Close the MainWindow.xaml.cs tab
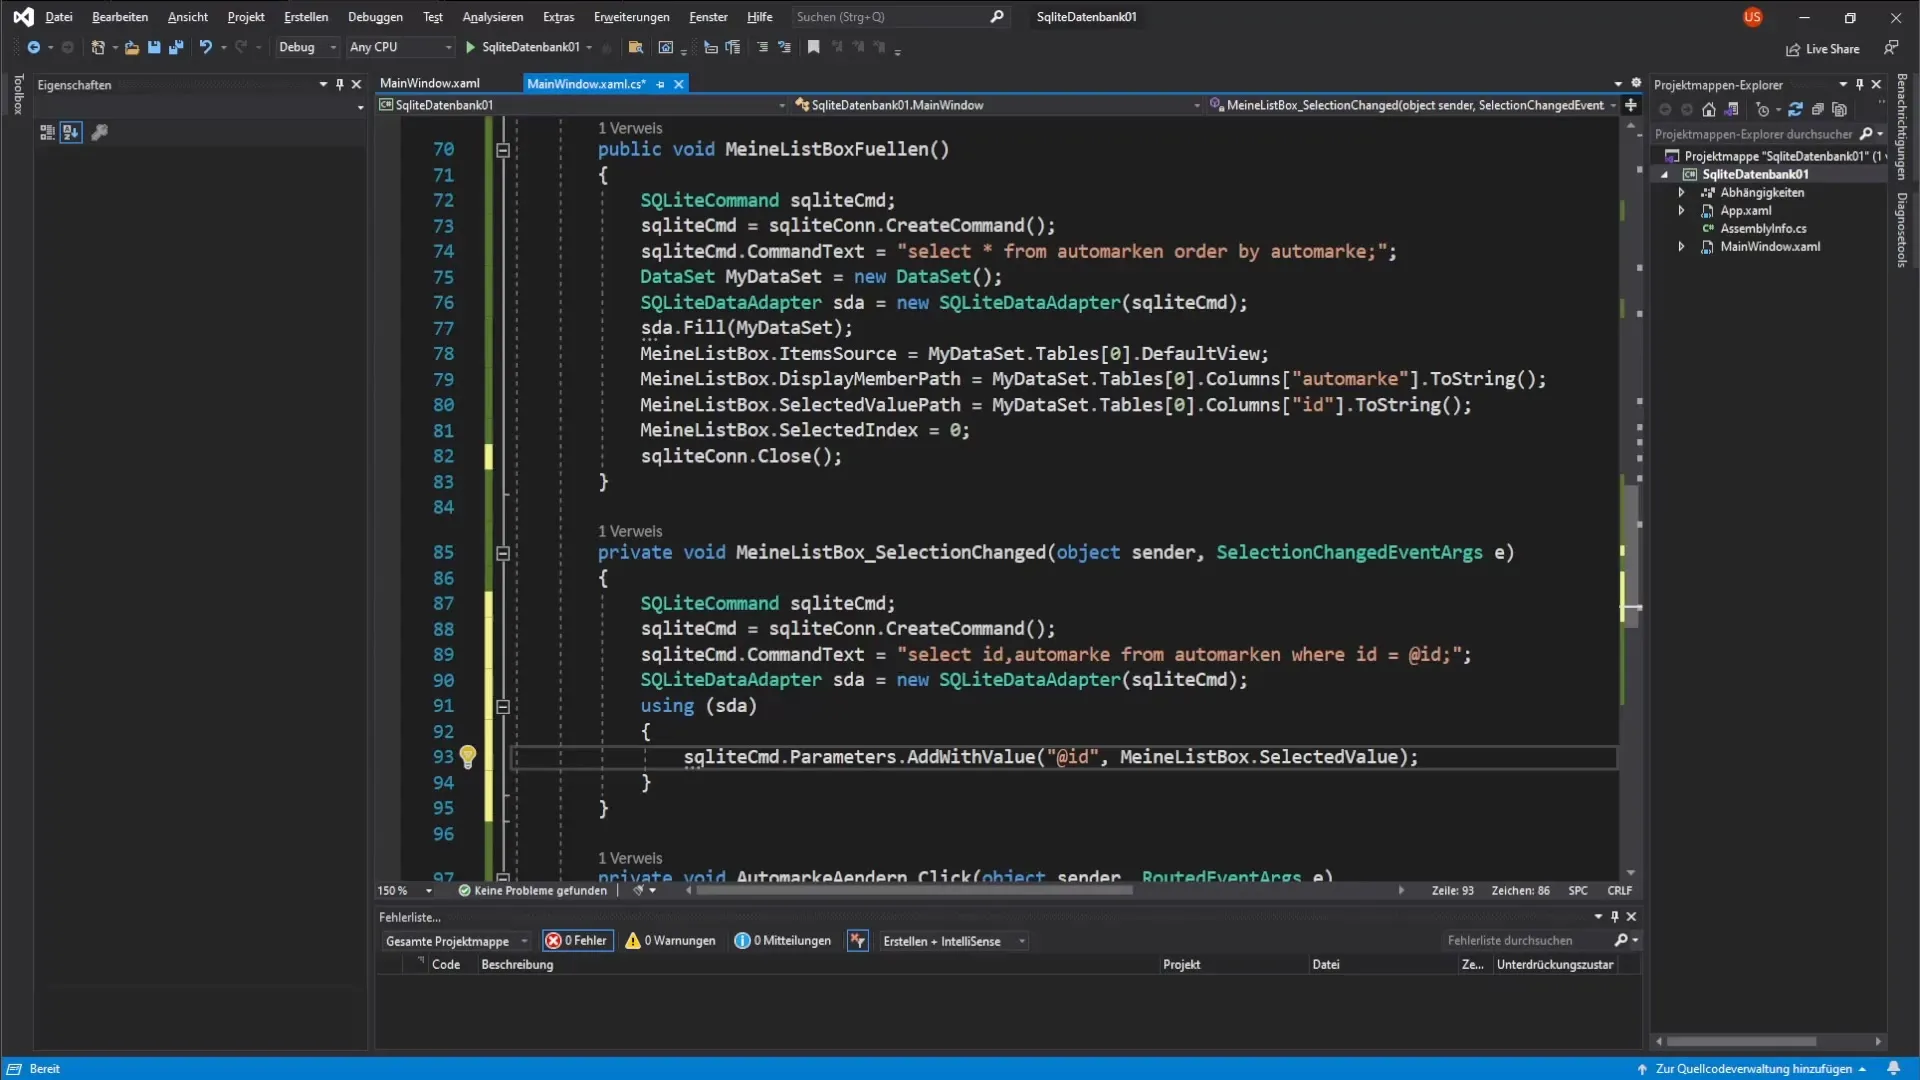The image size is (1920, 1080). point(679,84)
